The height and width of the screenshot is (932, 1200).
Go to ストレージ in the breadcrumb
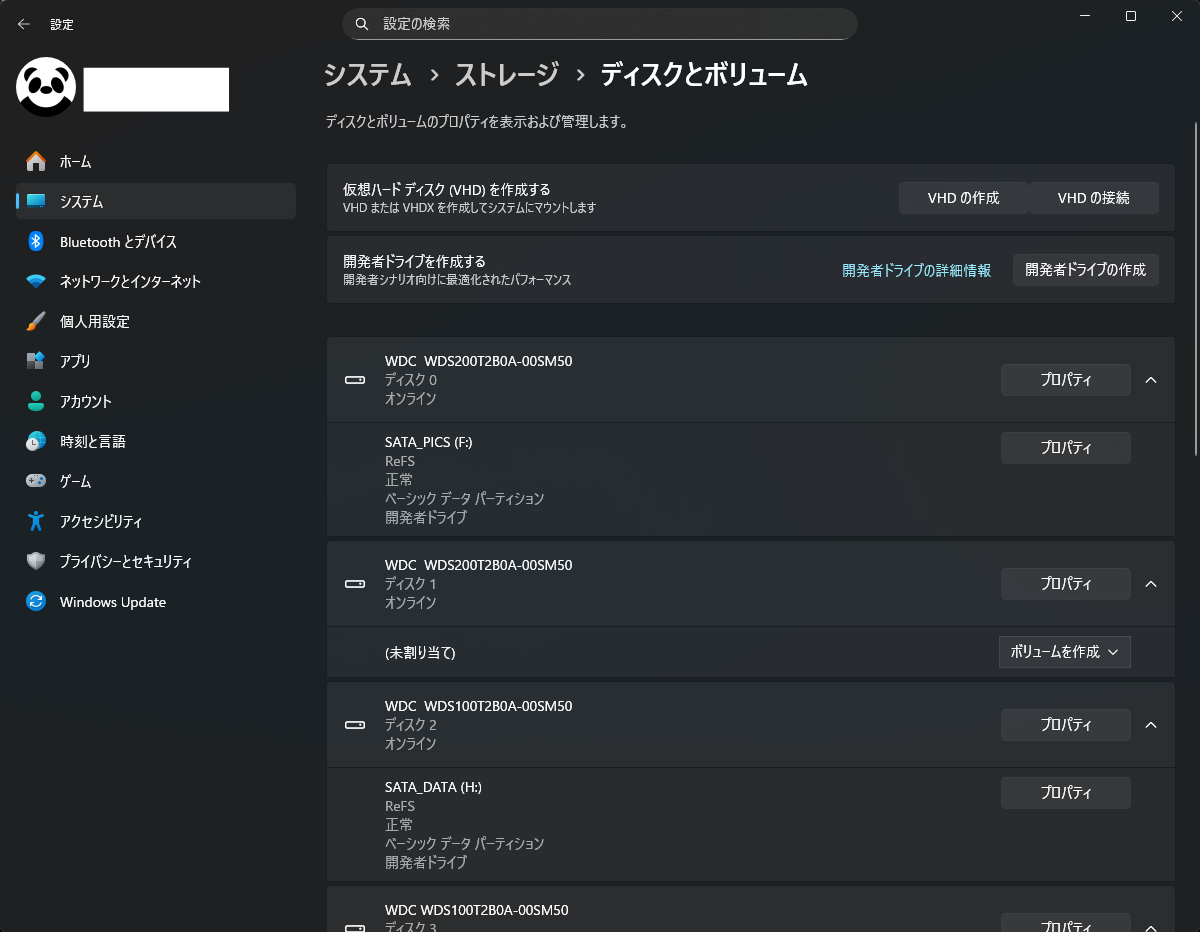[x=506, y=75]
